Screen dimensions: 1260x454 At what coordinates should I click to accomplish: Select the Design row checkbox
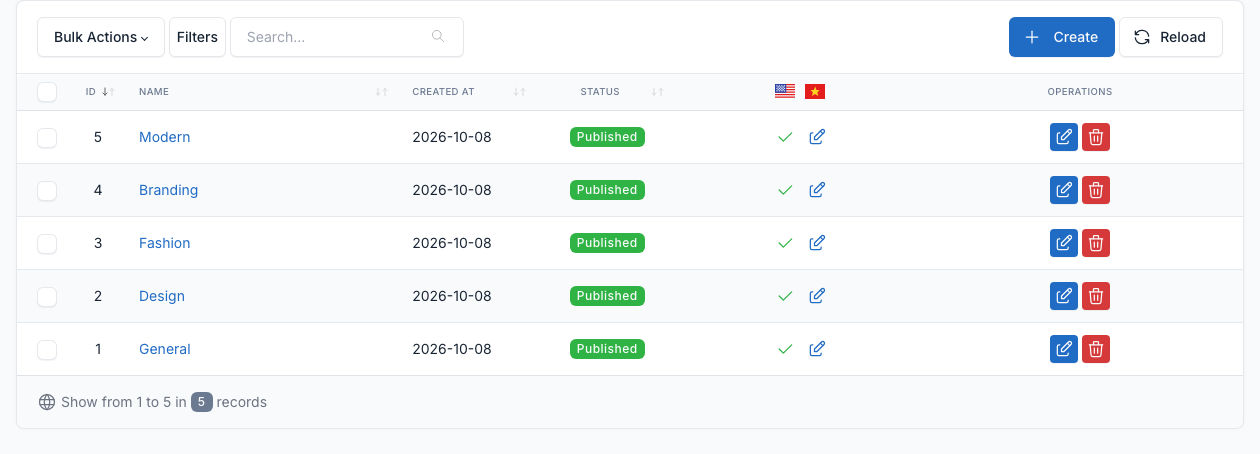pos(47,297)
